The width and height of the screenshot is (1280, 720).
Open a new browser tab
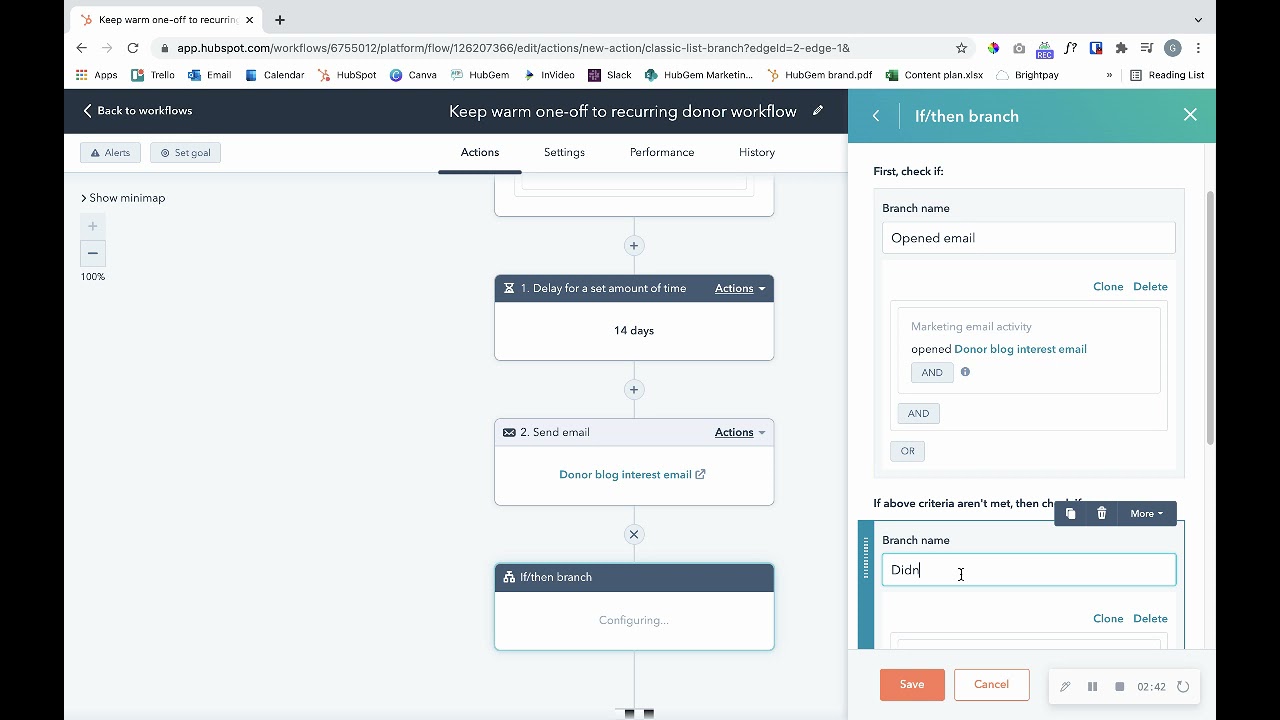[280, 20]
